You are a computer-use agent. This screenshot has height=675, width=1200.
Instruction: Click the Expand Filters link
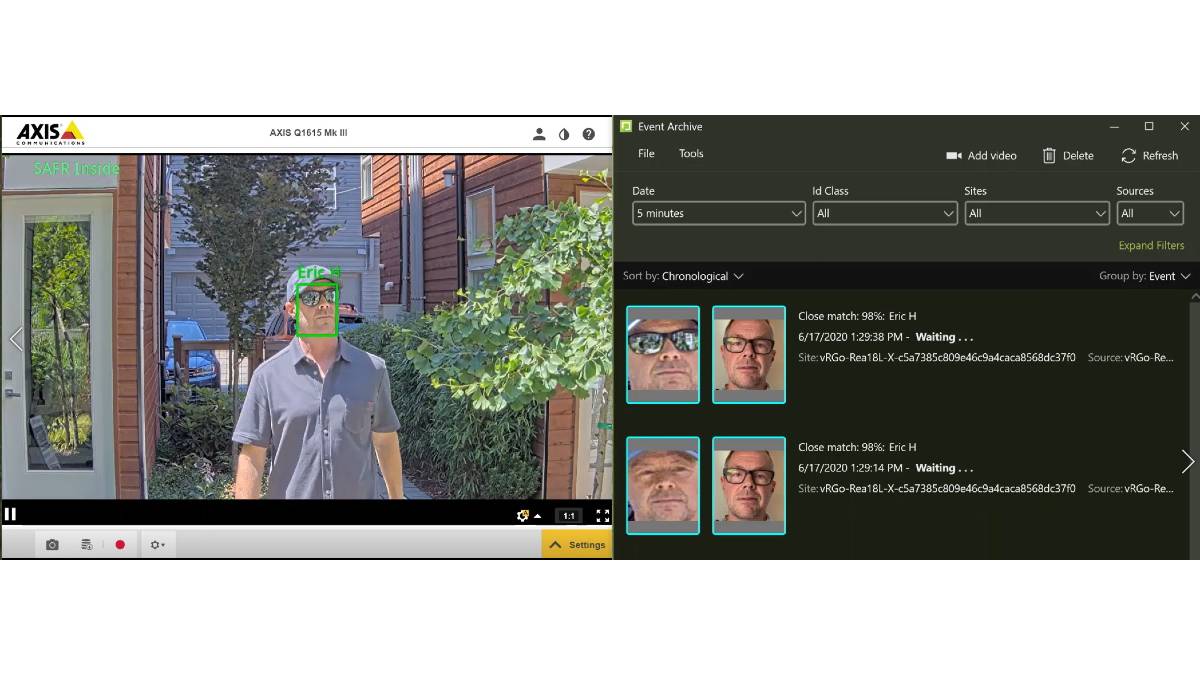(1151, 246)
